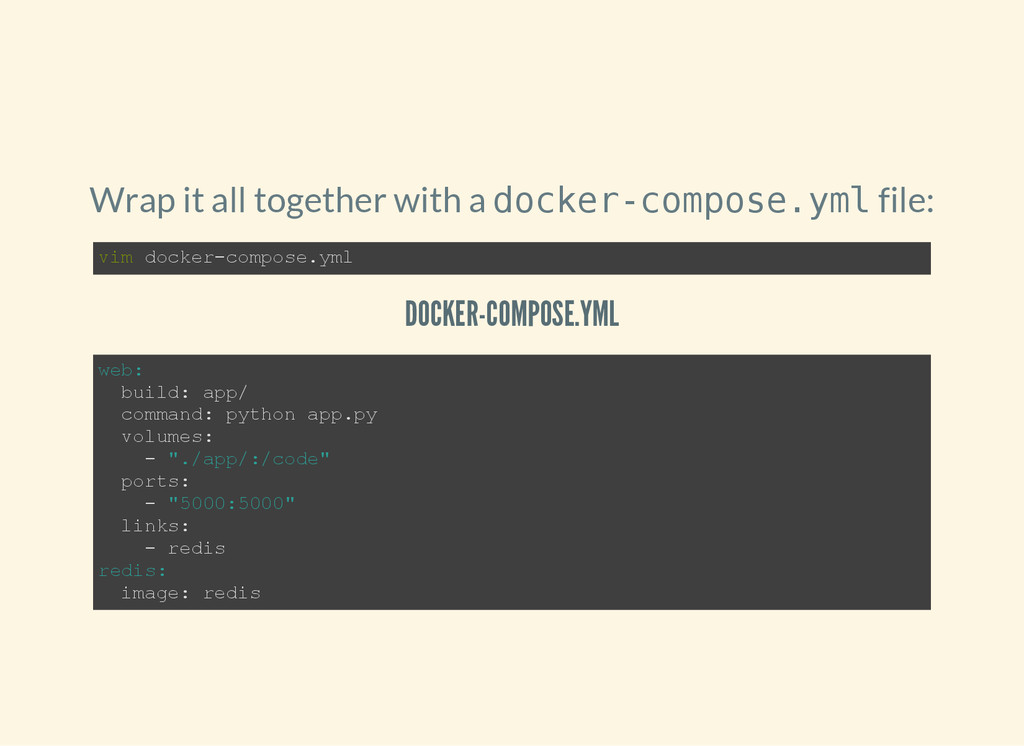Image resolution: width=1024 pixels, height=746 pixels.
Task: Click the word "vim" in the command block
Action: coord(115,258)
